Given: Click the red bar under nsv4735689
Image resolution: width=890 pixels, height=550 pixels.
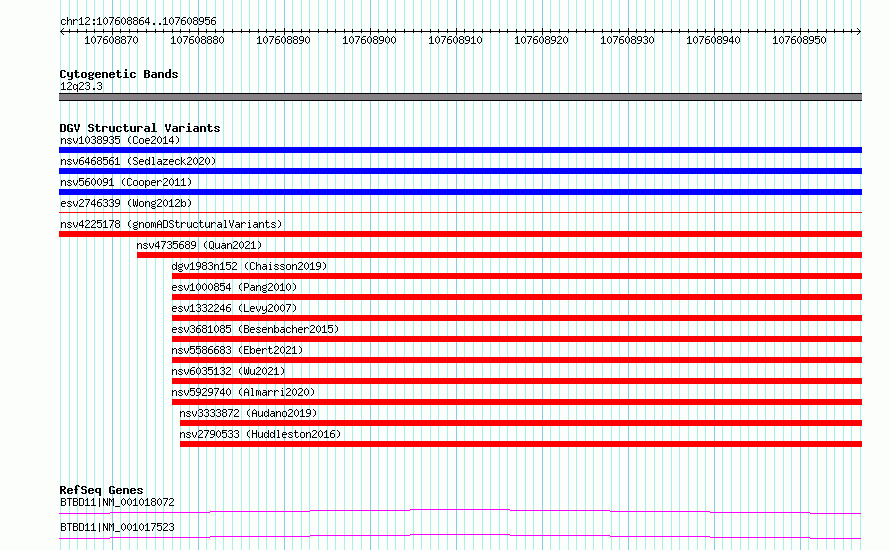Looking at the screenshot, I should coord(499,255).
